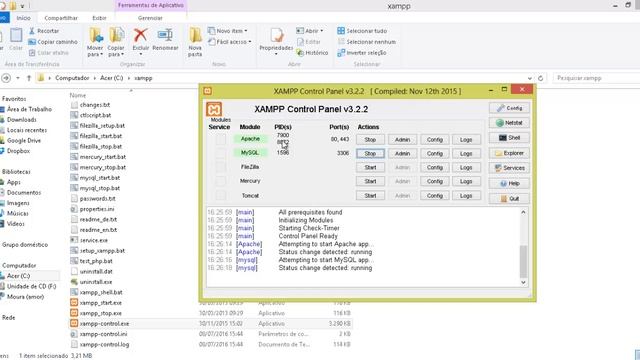
Task: Click Histórico in the Abrir group
Action: pyautogui.click(x=312, y=53)
